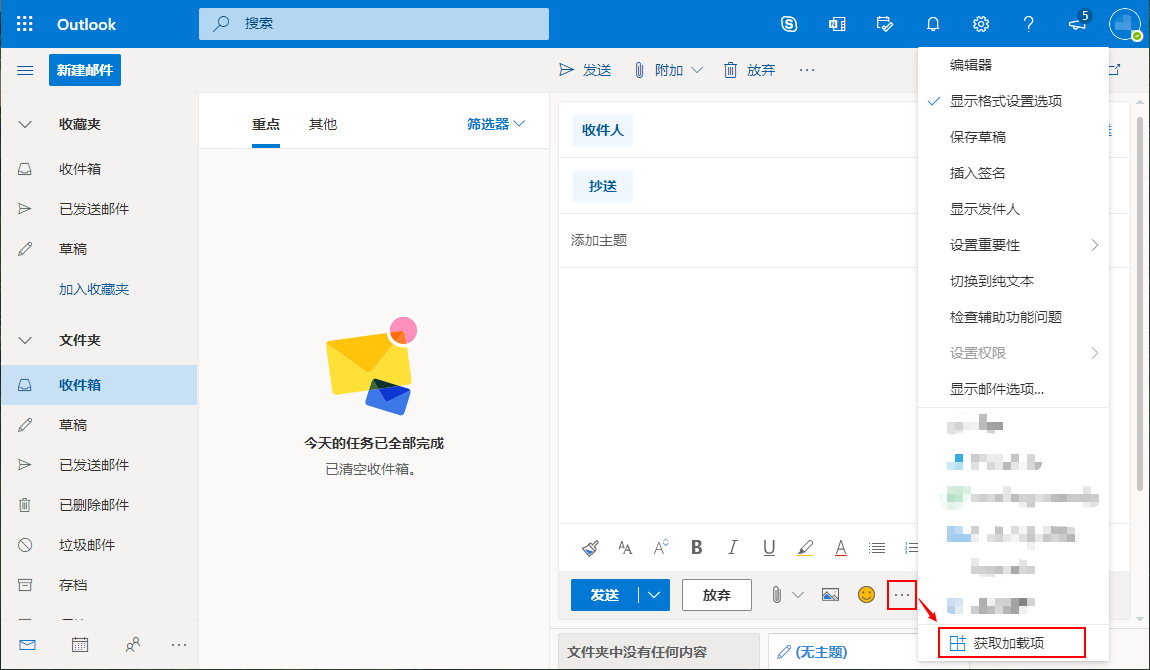This screenshot has height=670, width=1150.
Task: Collapse the 文件夹 folders section
Action: tap(25, 340)
